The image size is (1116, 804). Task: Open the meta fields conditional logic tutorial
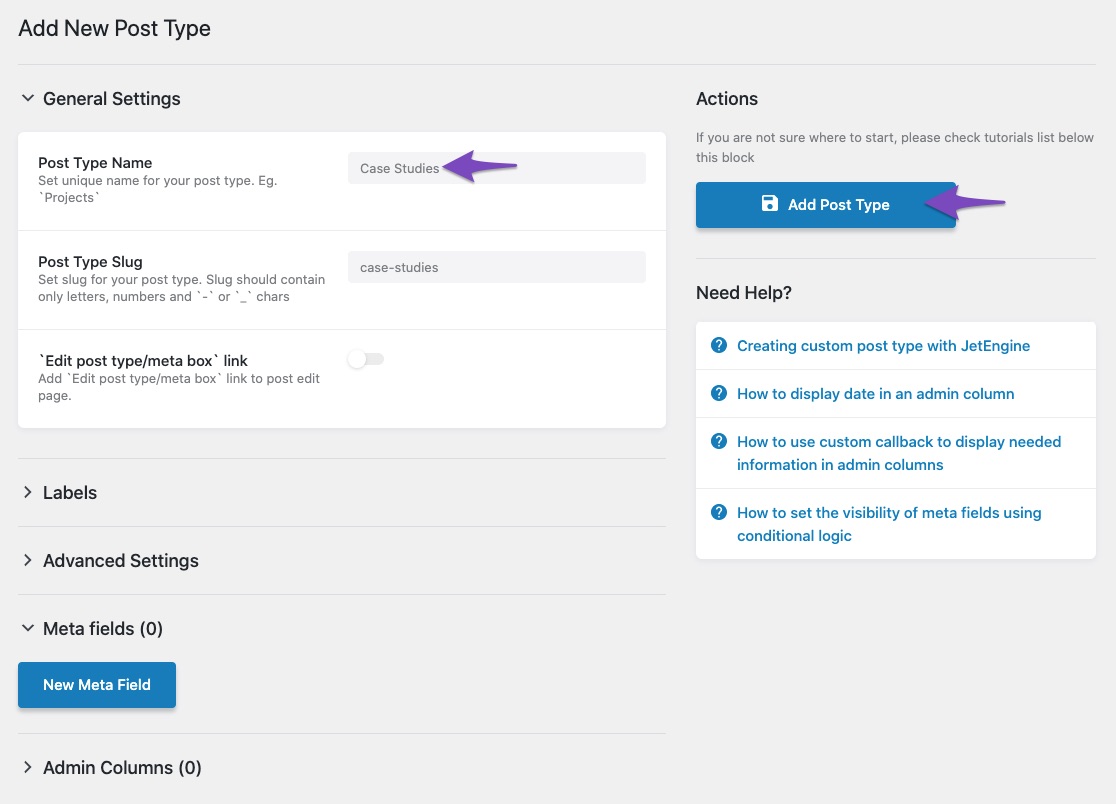(x=889, y=524)
